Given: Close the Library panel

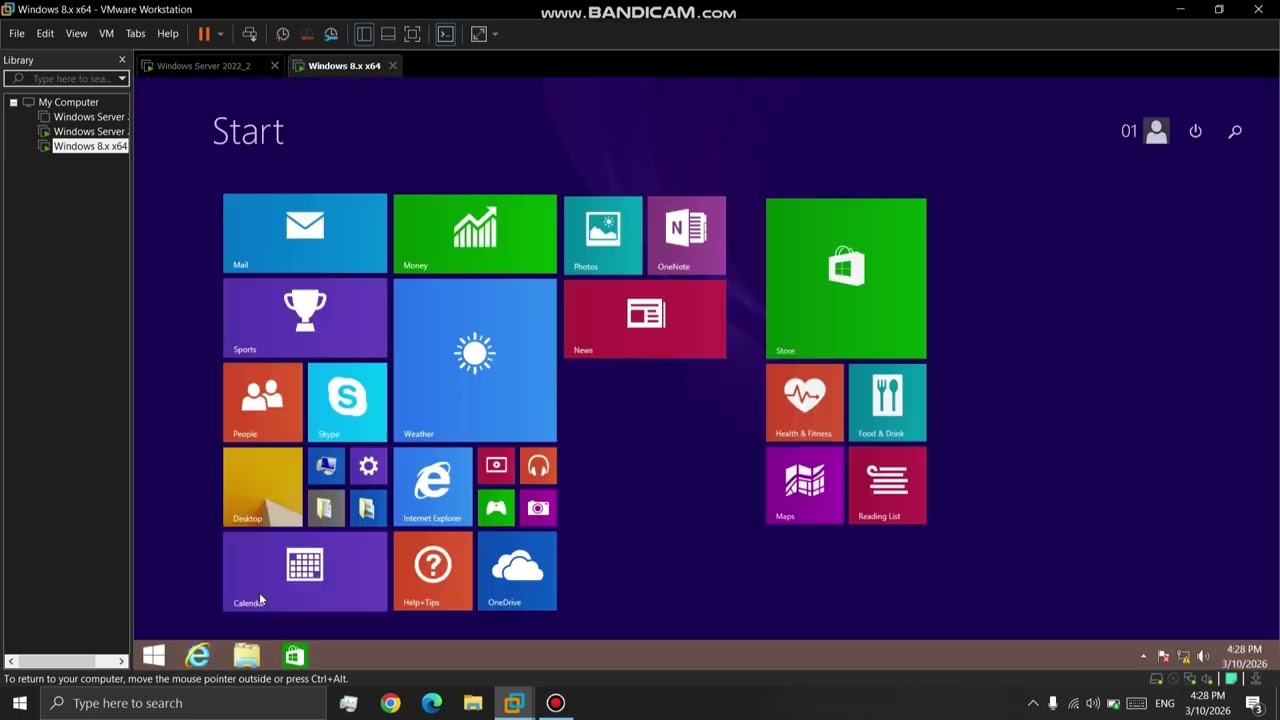Looking at the screenshot, I should 122,60.
